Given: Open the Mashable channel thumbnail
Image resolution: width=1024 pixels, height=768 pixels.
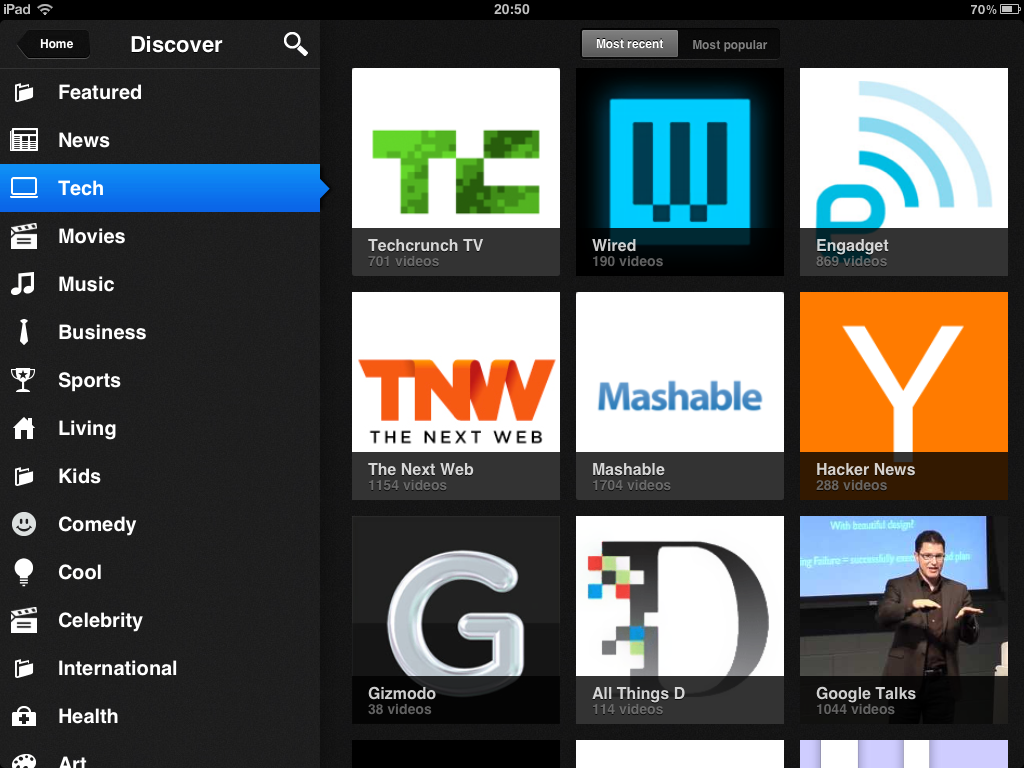Looking at the screenshot, I should point(680,396).
